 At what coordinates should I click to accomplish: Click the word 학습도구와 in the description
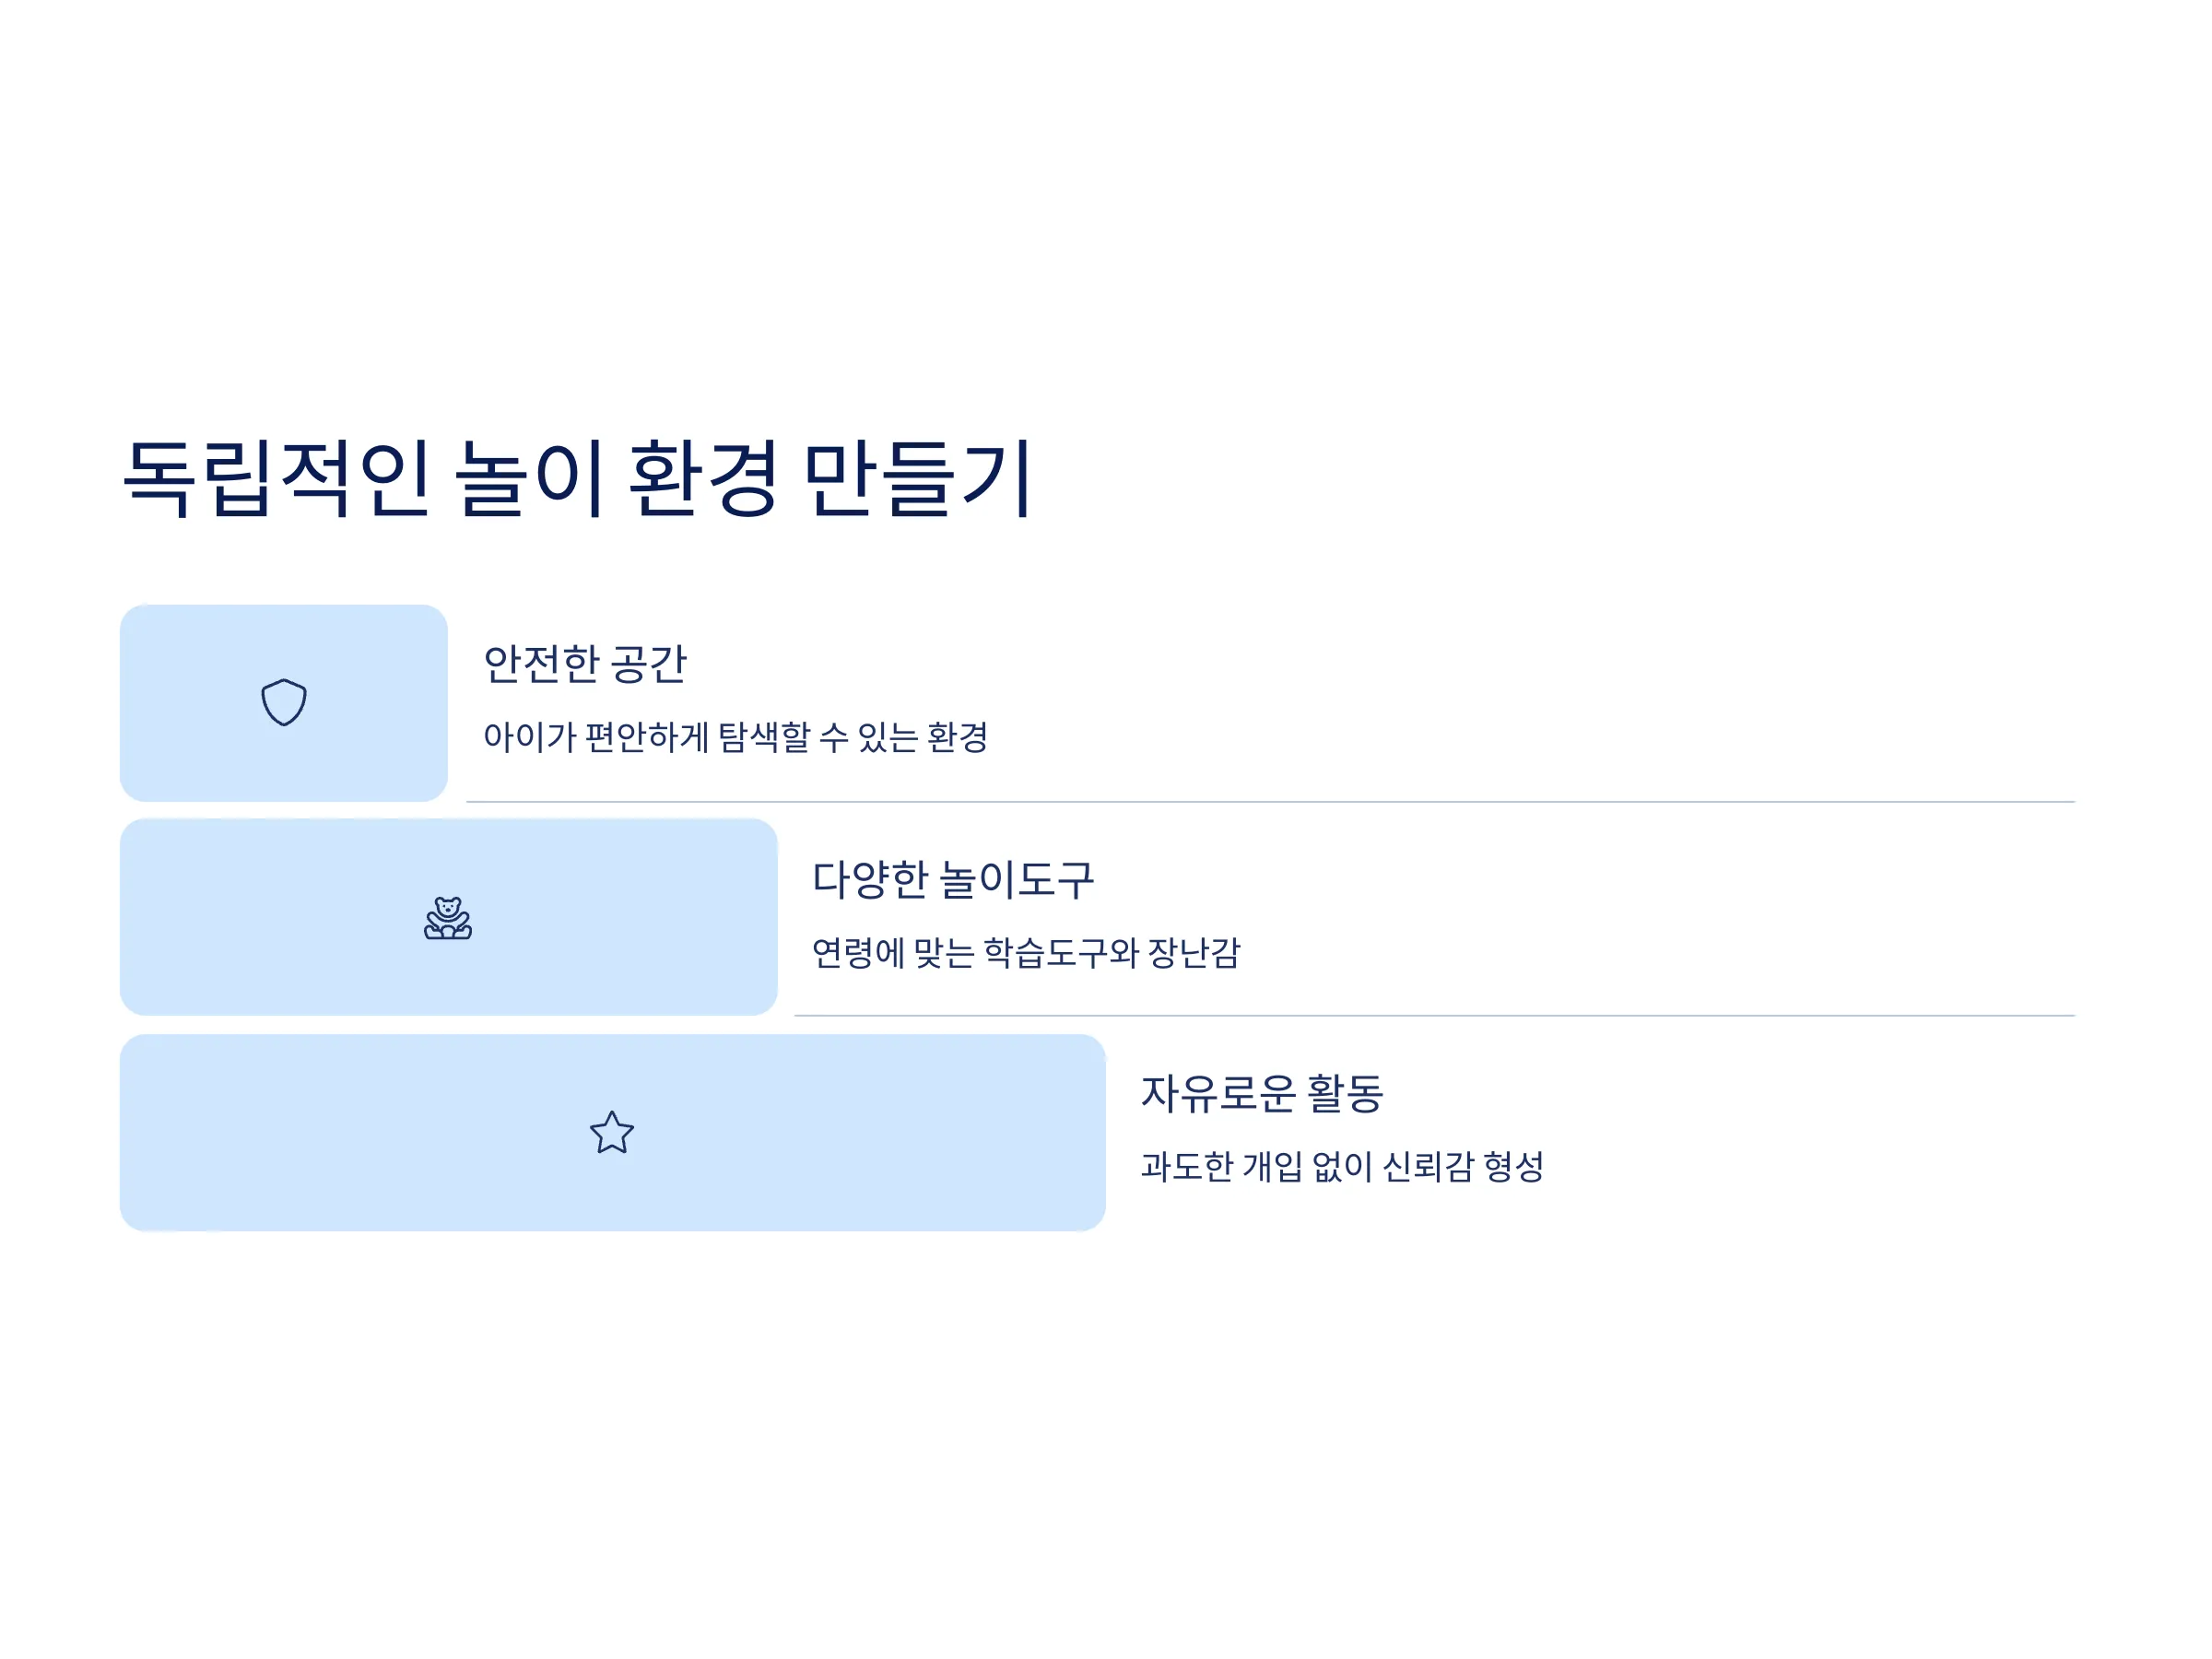tap(1061, 952)
